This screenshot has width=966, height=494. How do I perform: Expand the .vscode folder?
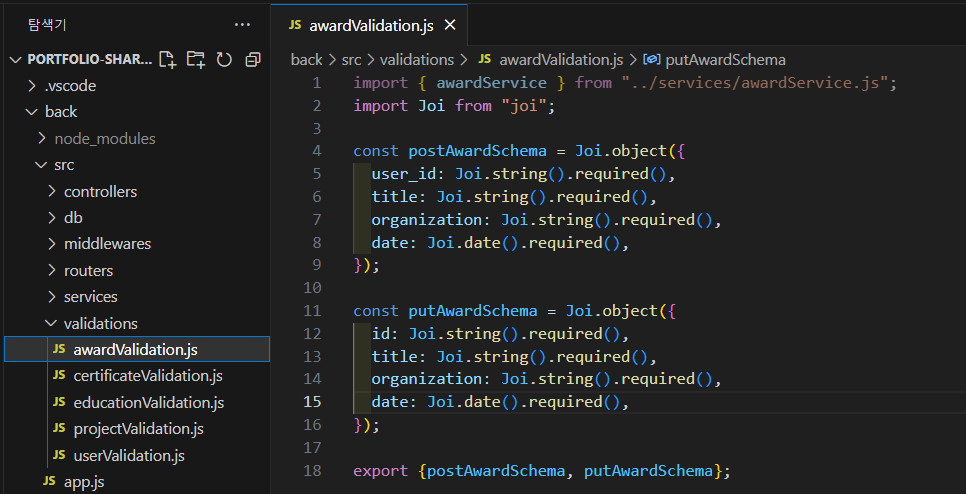point(32,86)
